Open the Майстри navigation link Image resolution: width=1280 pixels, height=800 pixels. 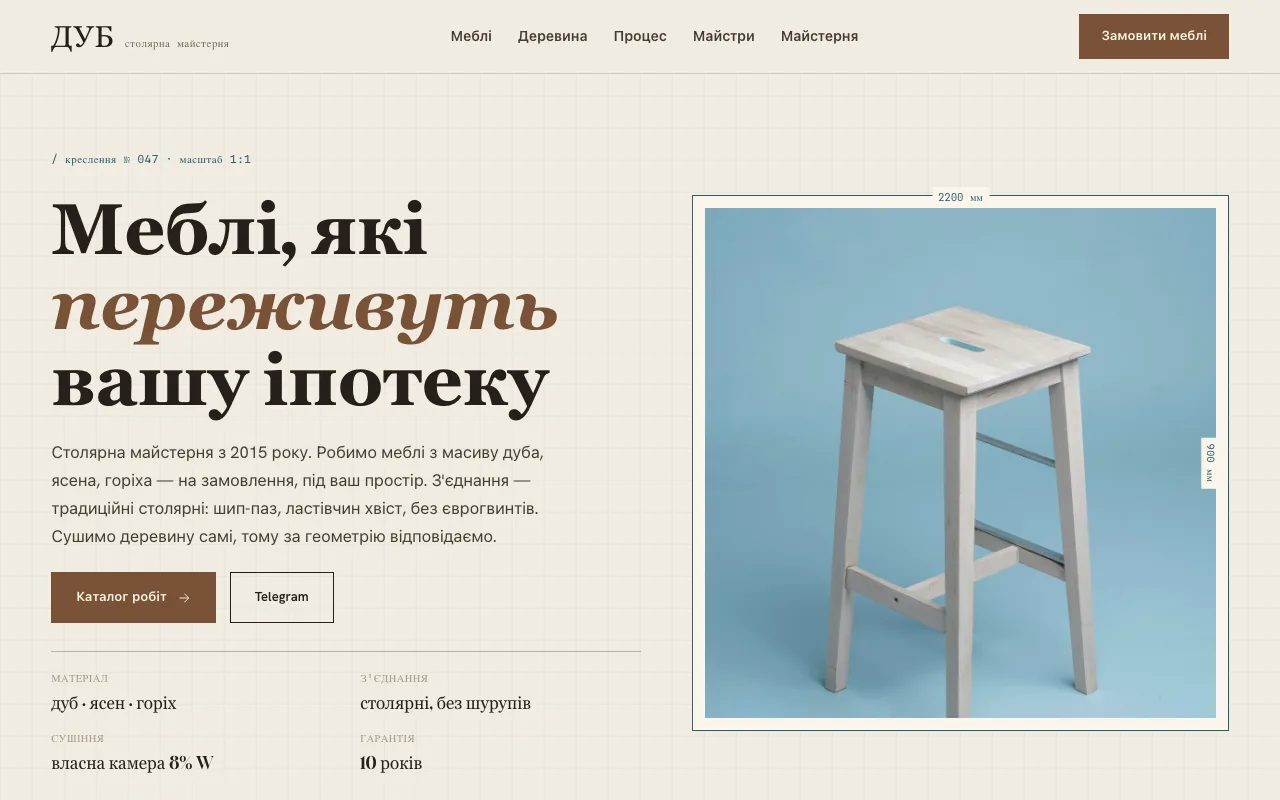[x=724, y=36]
